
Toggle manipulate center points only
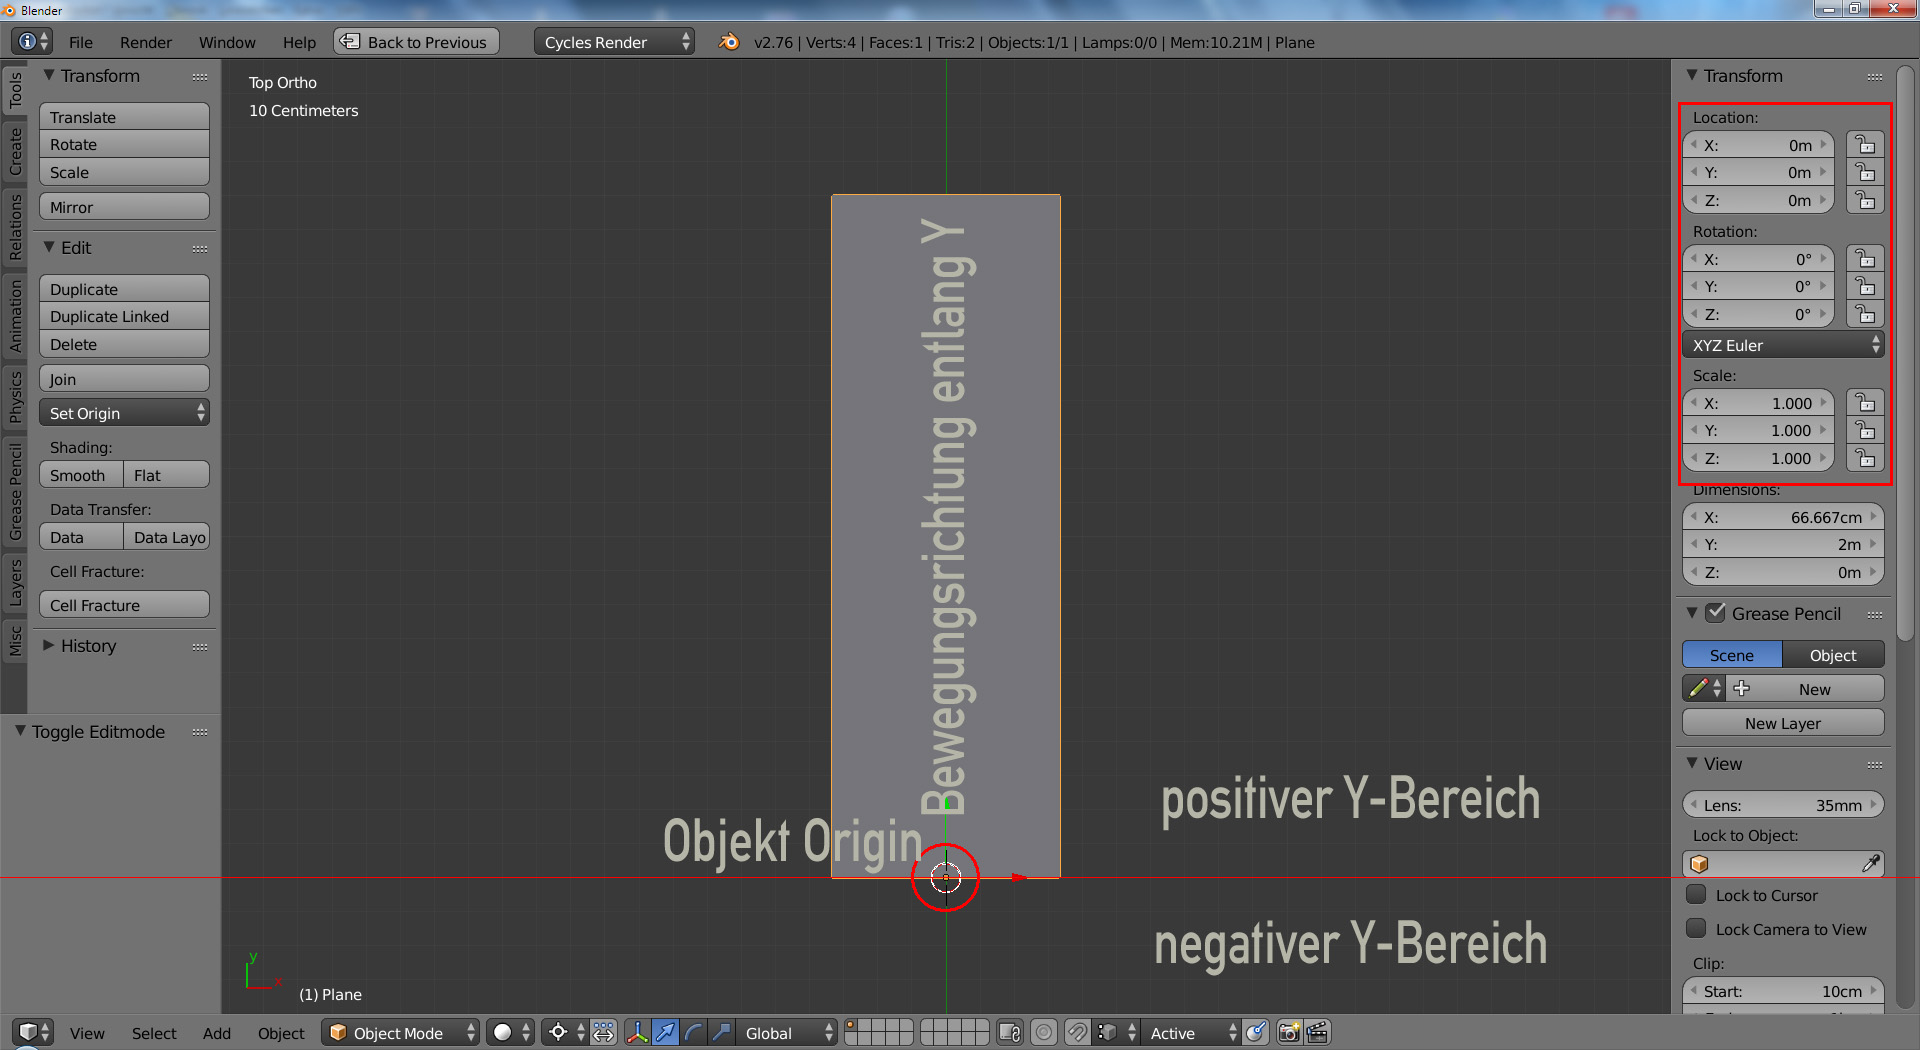604,1033
